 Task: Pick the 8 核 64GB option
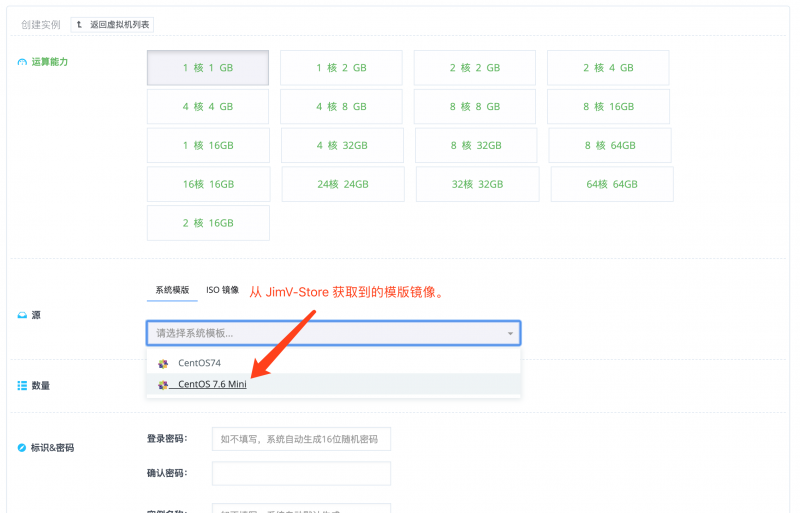(610, 145)
